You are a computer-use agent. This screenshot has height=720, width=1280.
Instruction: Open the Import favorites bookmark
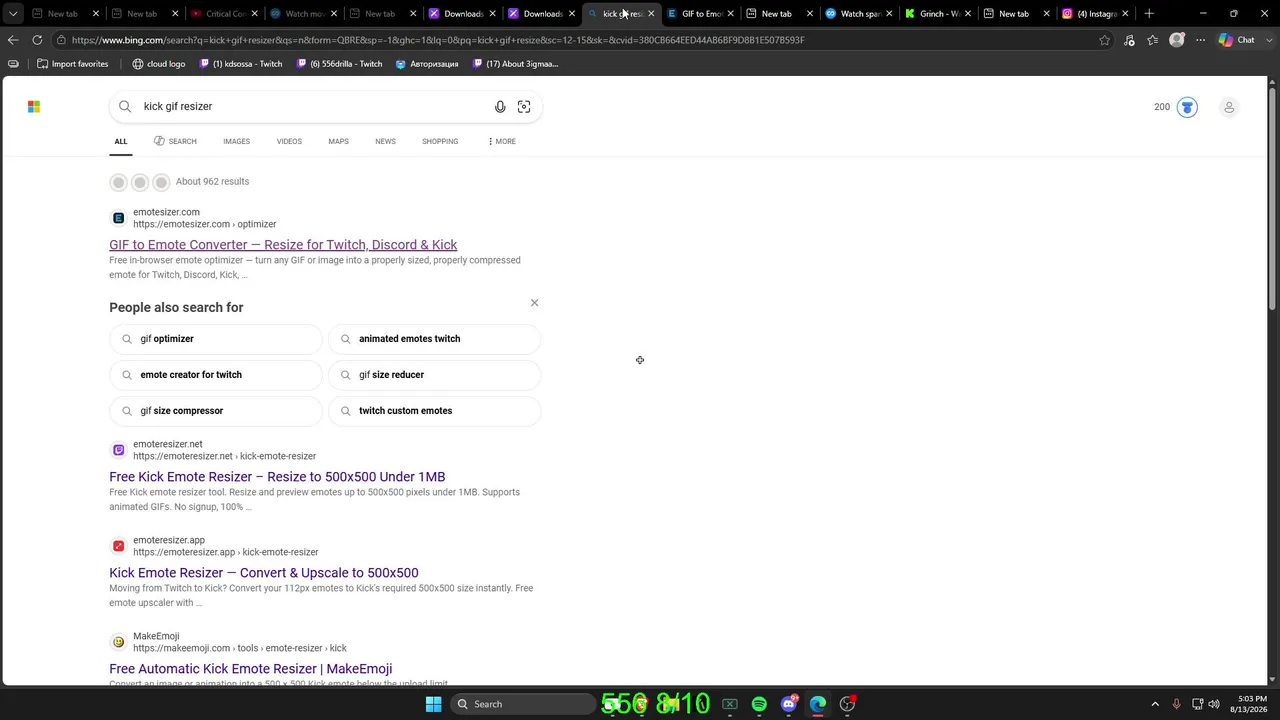tap(72, 64)
